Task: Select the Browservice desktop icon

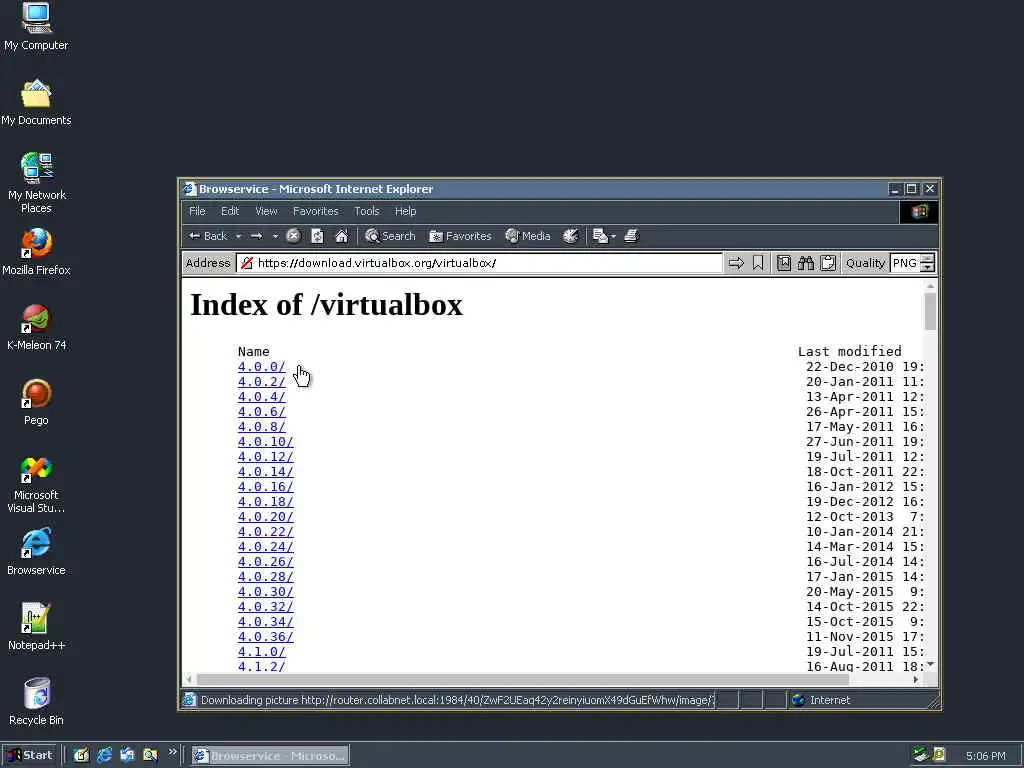Action: click(x=36, y=552)
